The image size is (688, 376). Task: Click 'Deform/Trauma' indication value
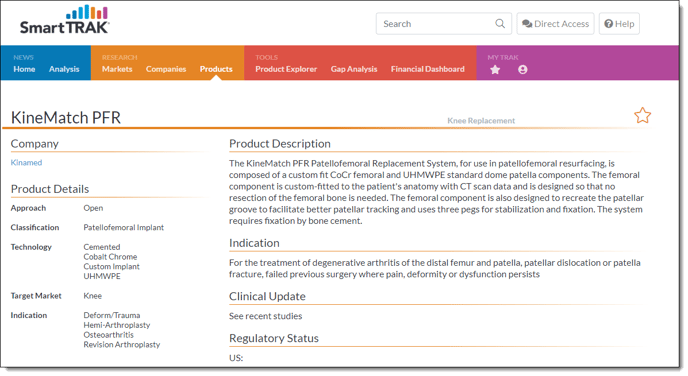click(x=112, y=315)
